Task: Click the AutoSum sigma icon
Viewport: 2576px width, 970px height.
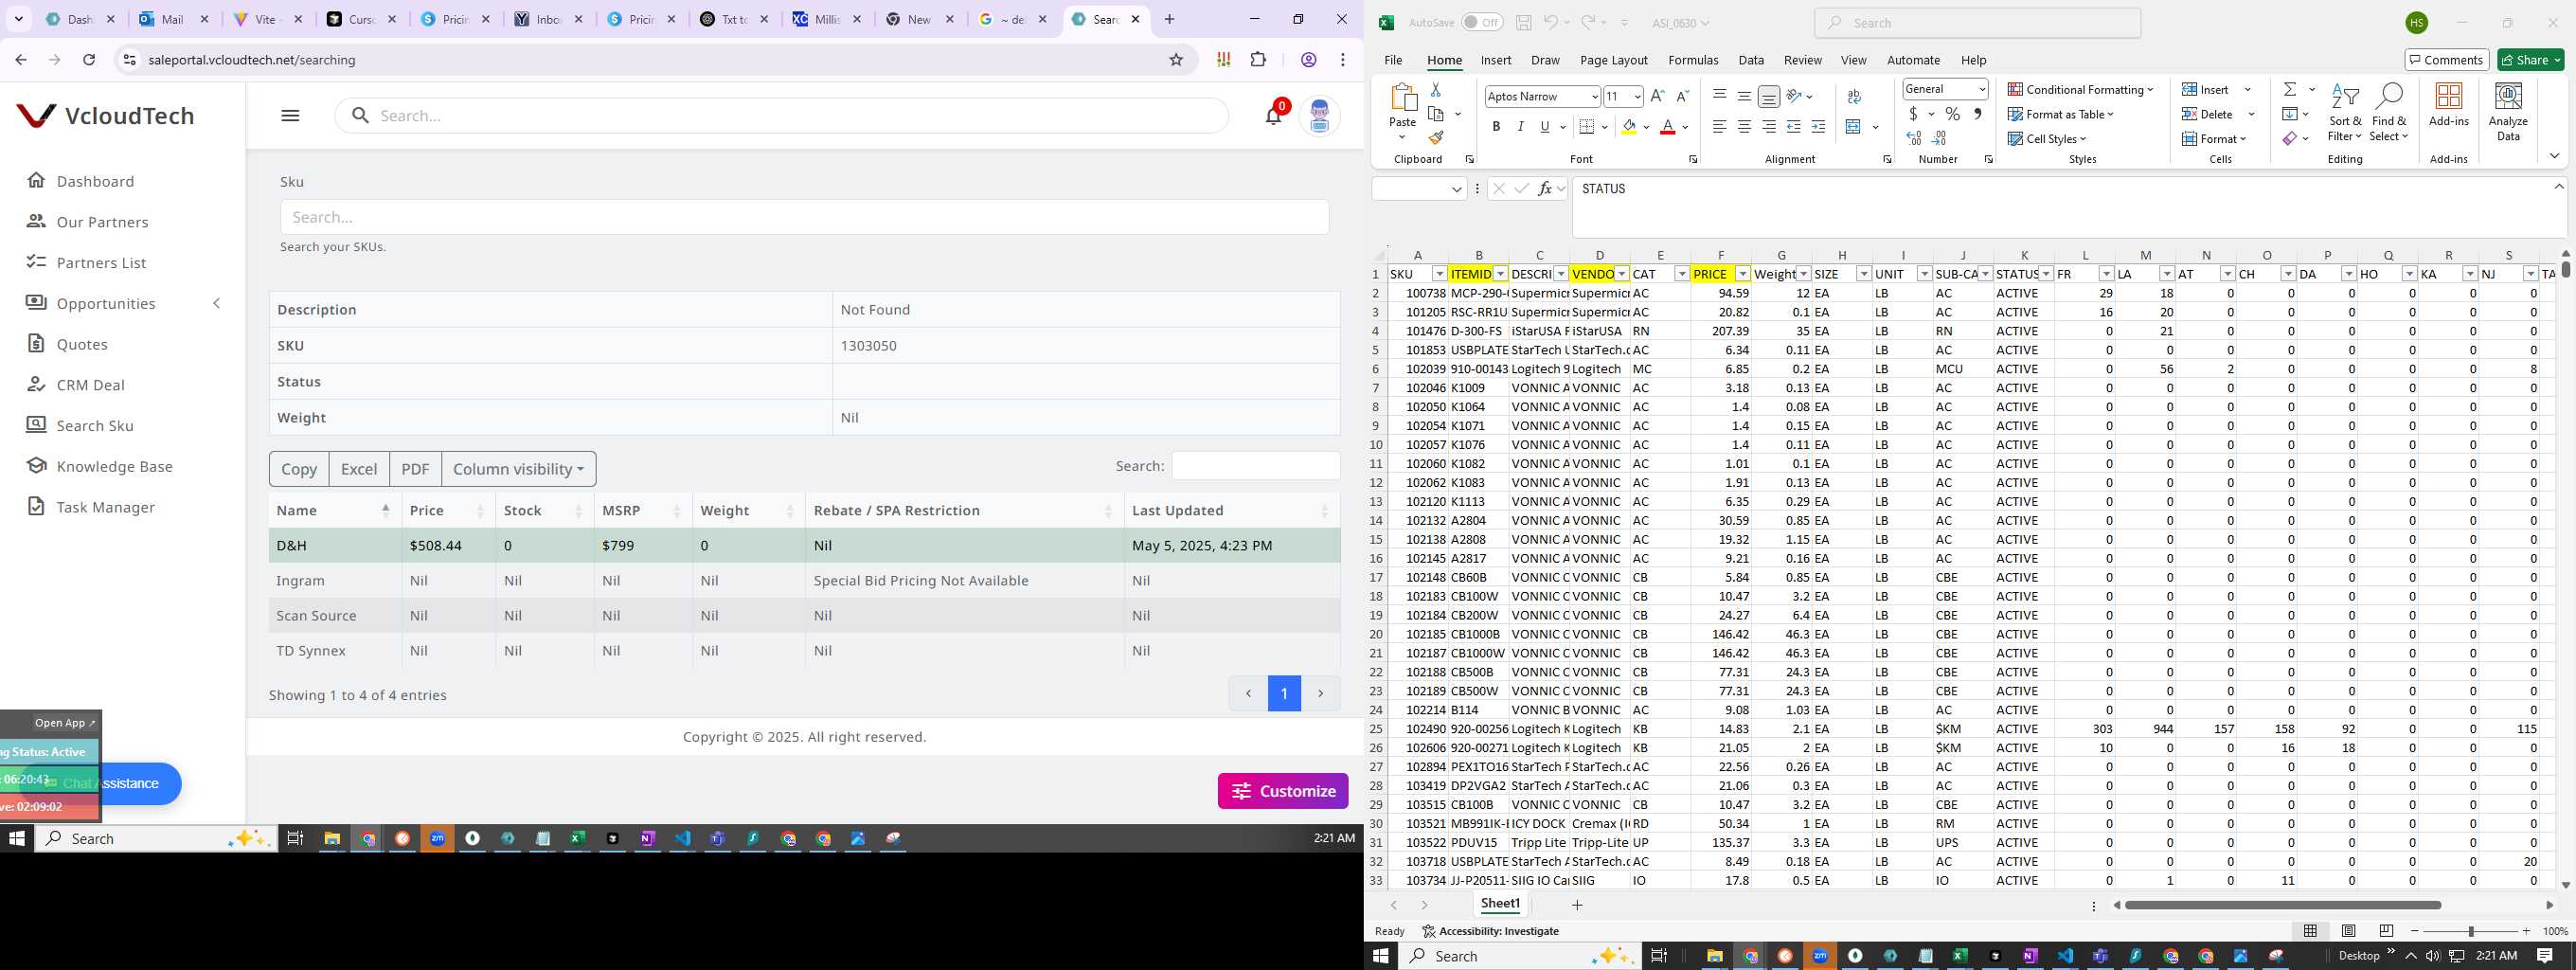Action: pos(2289,89)
